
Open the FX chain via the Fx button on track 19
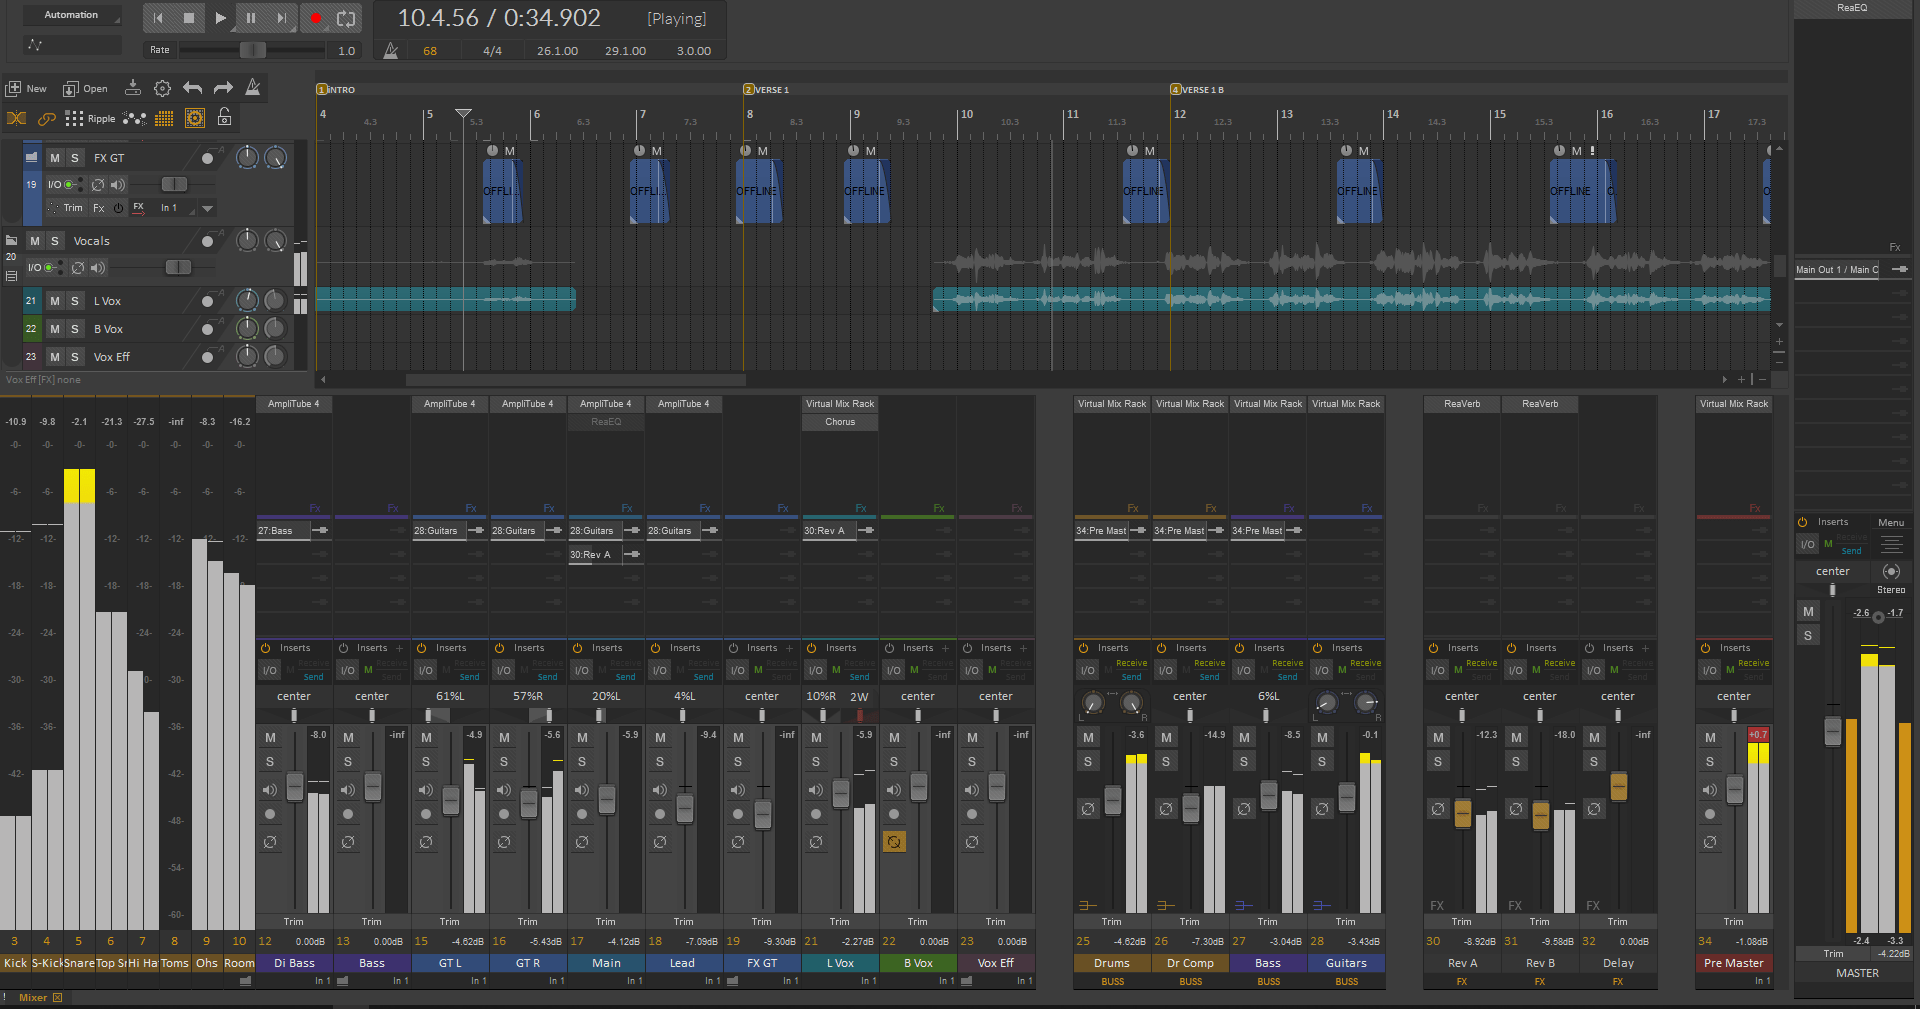[98, 208]
